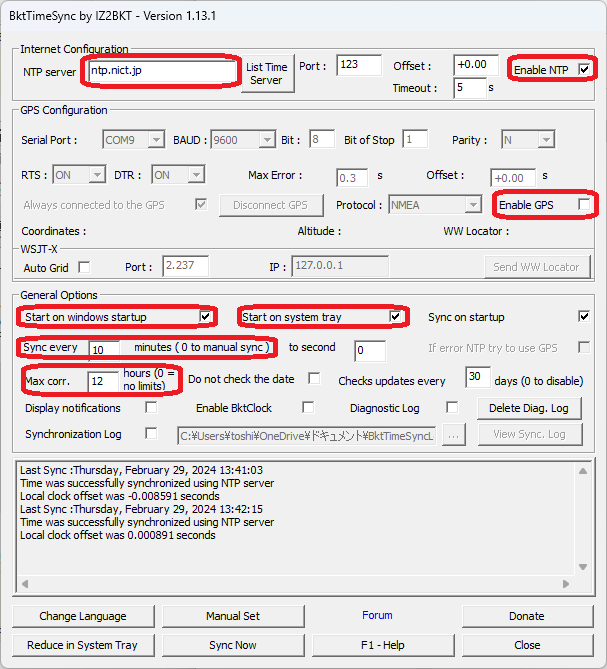
Task: Click the Delete Diag. Log button
Action: click(x=529, y=409)
